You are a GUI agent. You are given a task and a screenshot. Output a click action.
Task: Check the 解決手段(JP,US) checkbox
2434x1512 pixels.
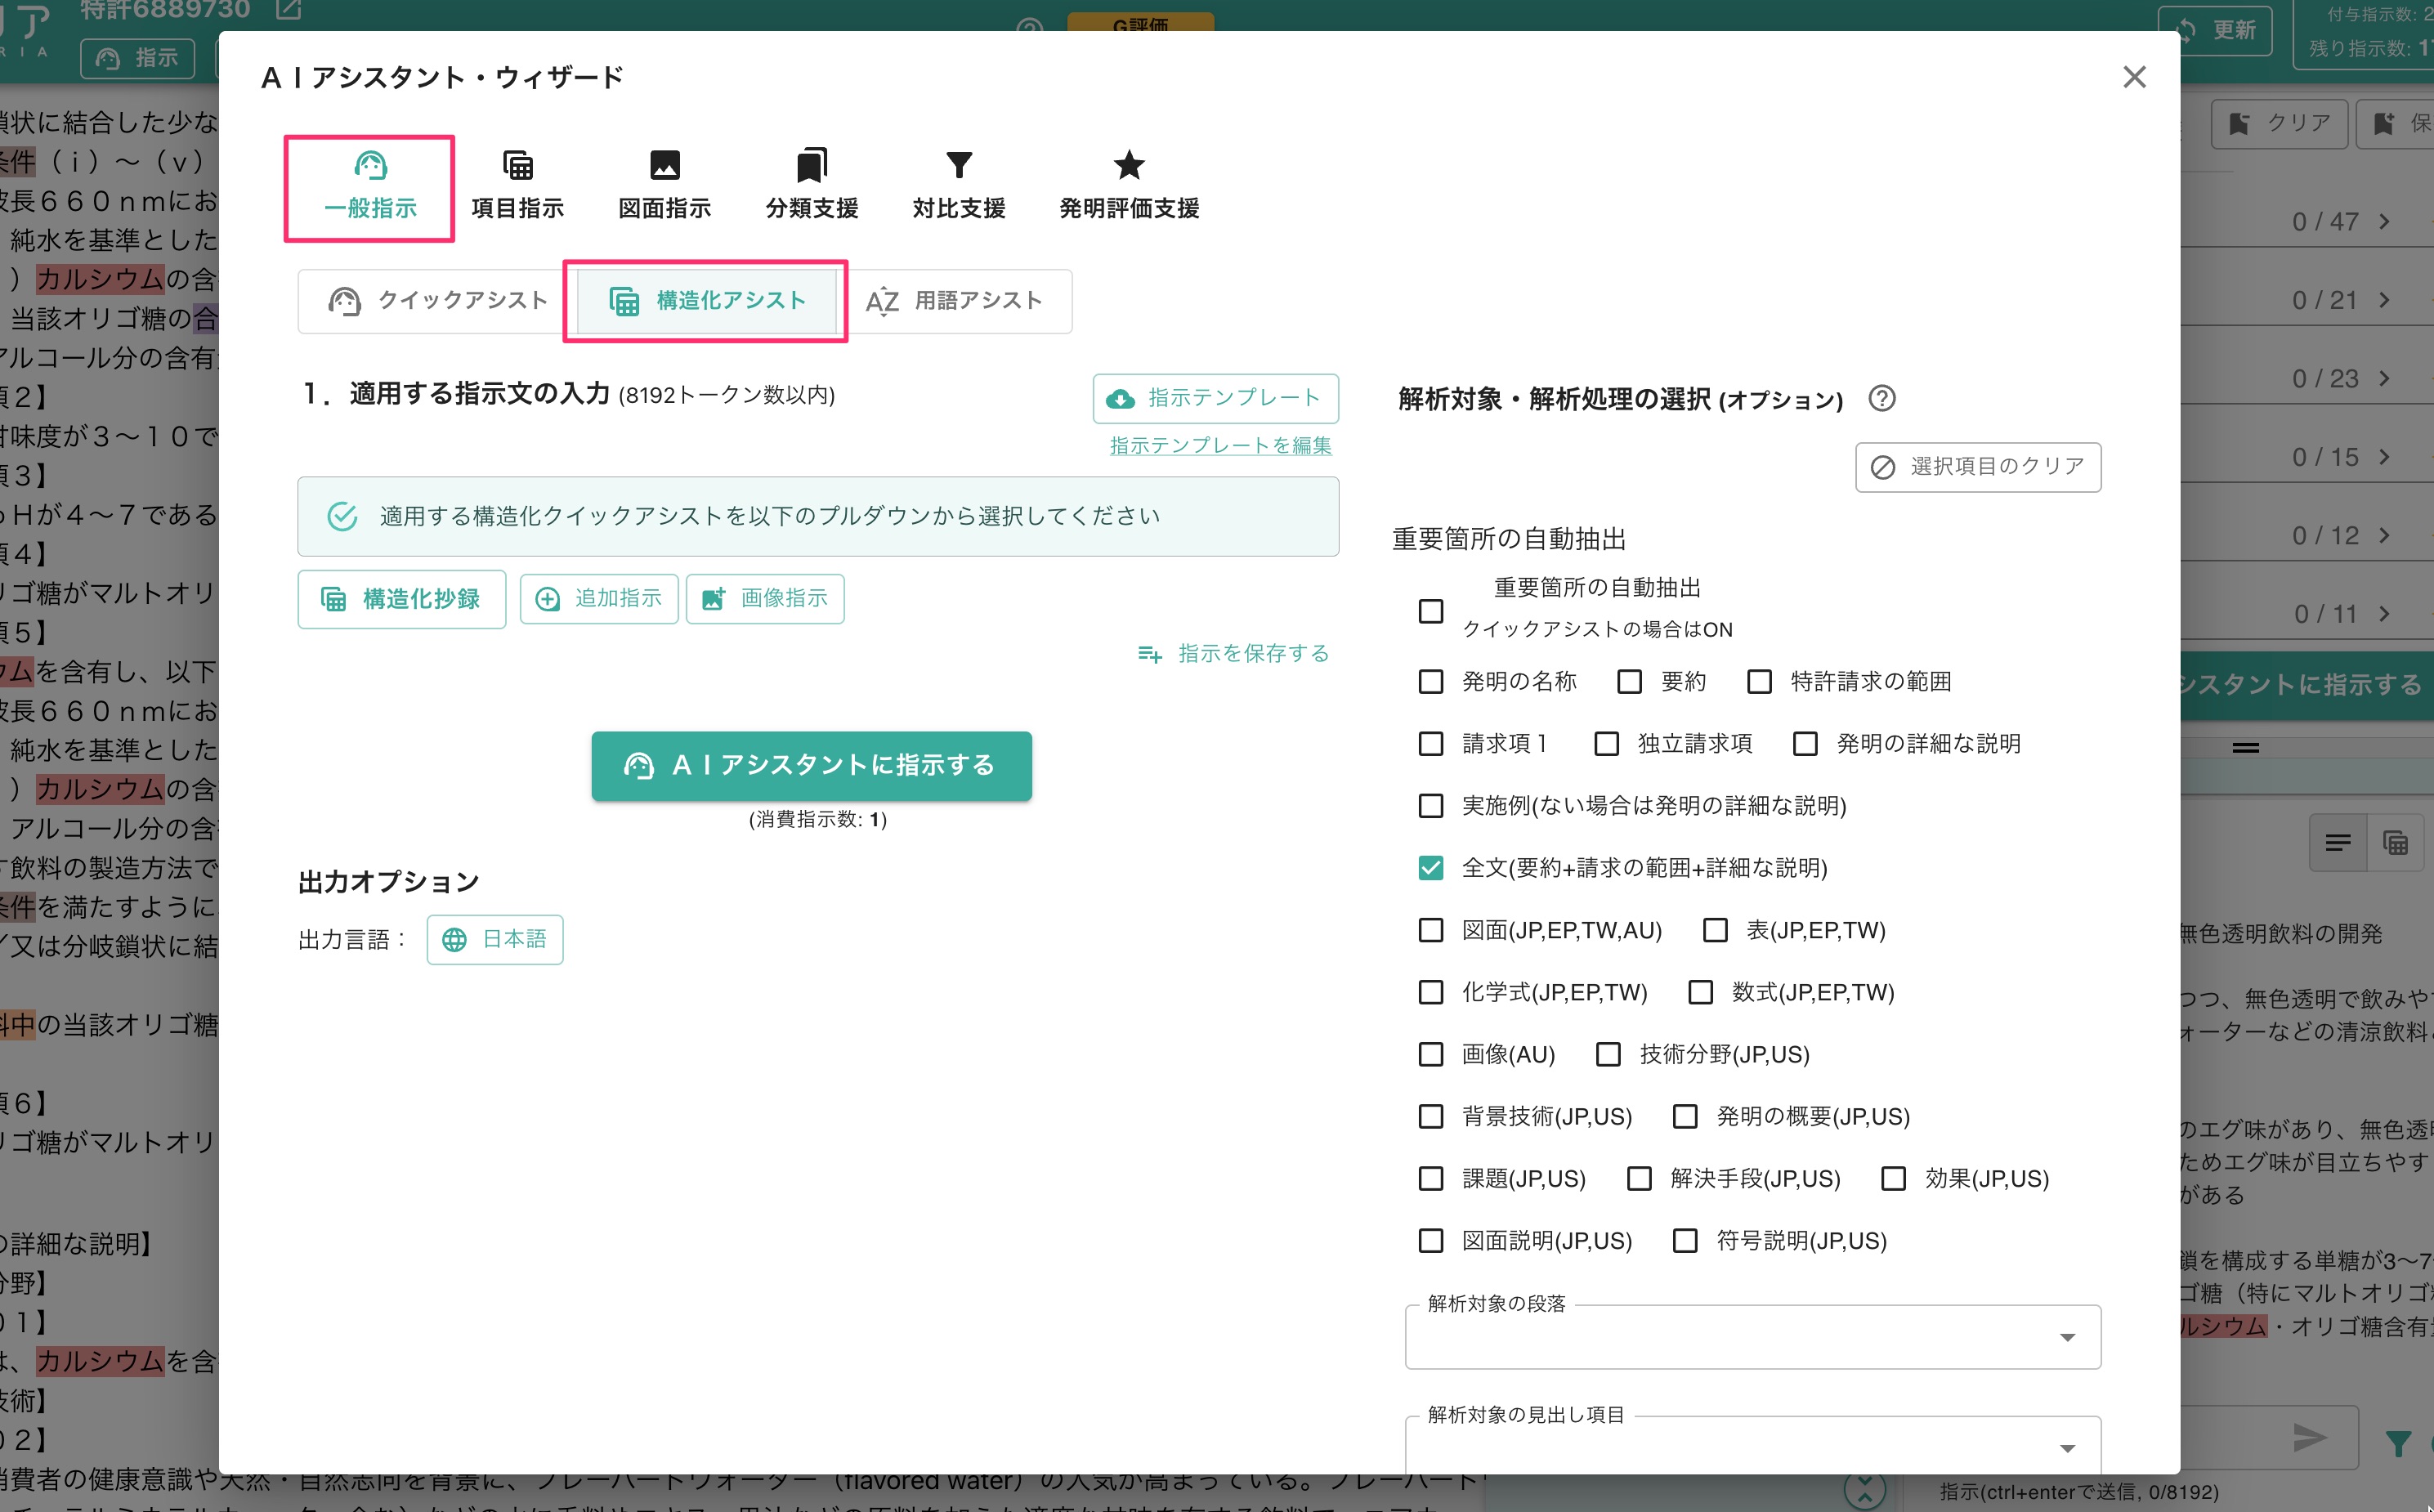click(x=1639, y=1178)
